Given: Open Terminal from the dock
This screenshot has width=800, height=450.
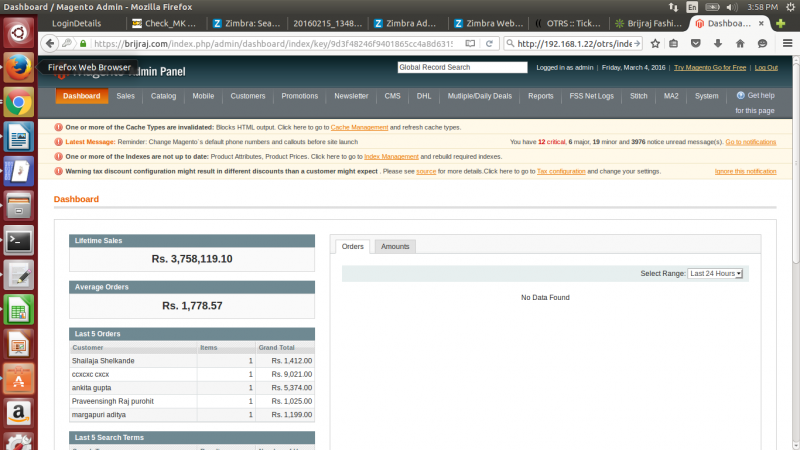Looking at the screenshot, I should click(x=18, y=241).
